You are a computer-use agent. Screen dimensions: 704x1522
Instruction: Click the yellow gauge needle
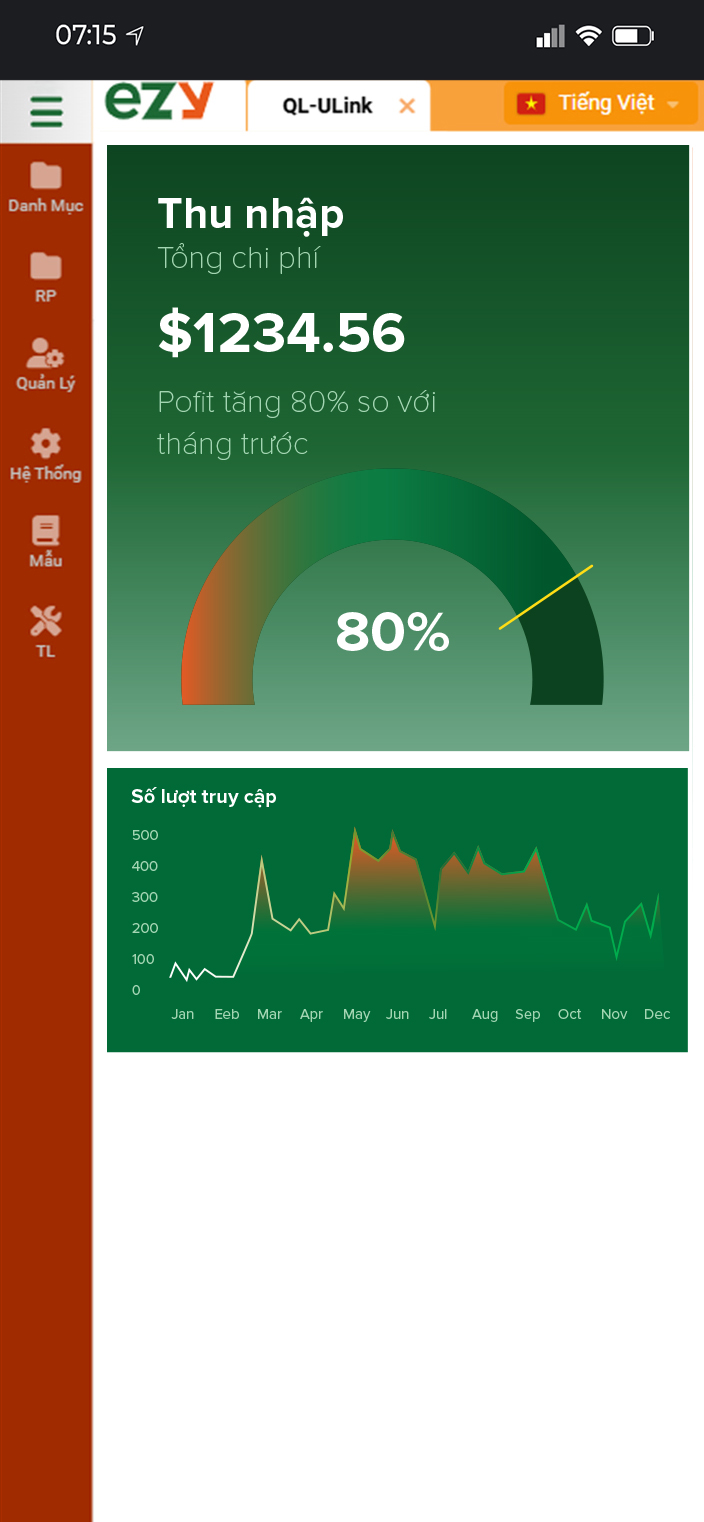[546, 597]
